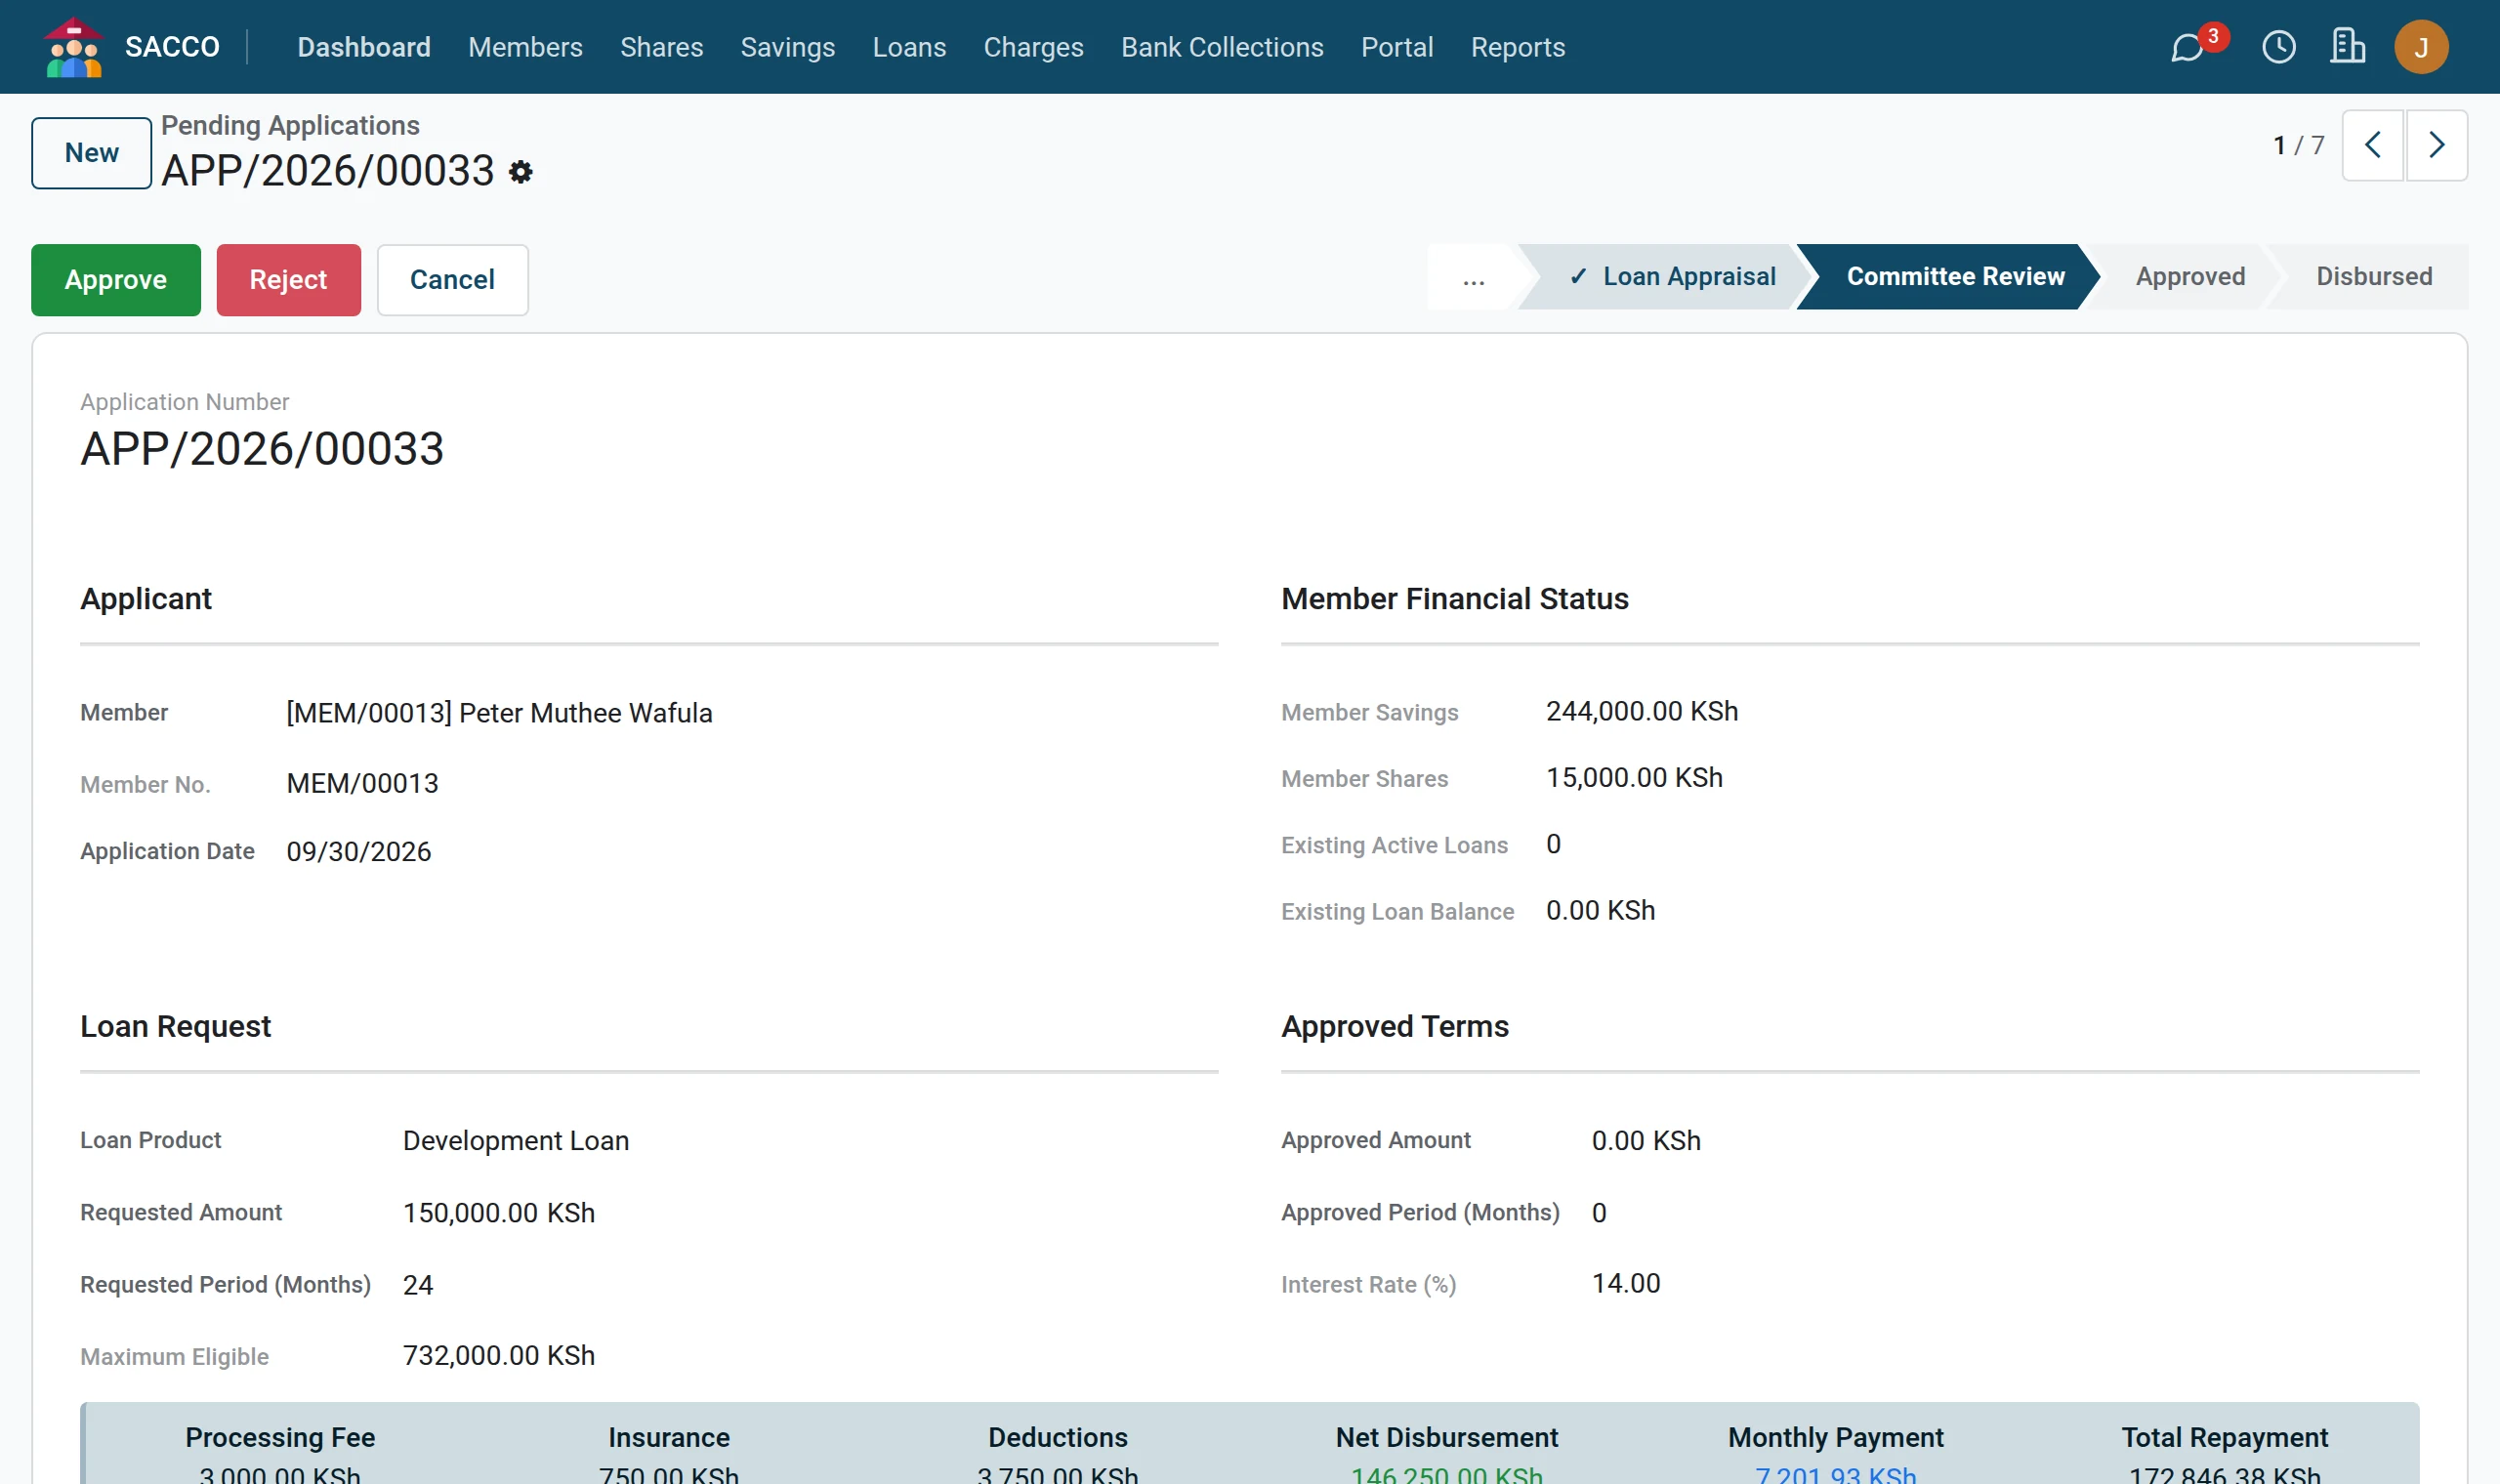Open the Portal menu
The width and height of the screenshot is (2500, 1484).
[1397, 47]
